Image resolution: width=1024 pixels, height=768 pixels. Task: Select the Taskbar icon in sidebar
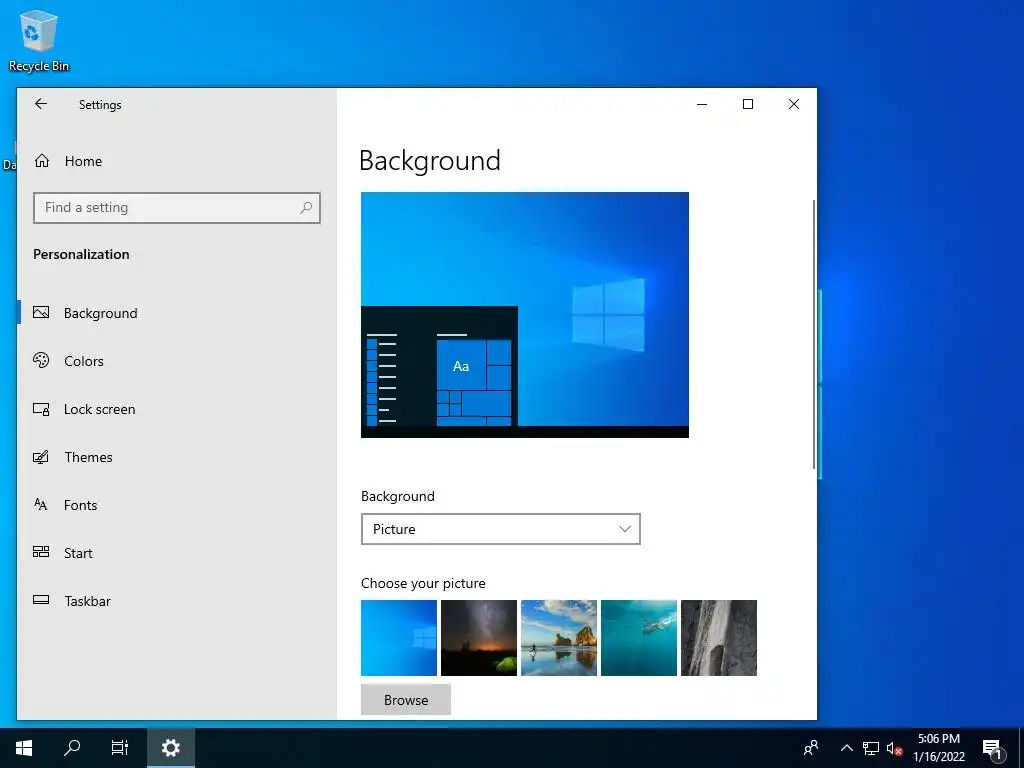point(41,600)
